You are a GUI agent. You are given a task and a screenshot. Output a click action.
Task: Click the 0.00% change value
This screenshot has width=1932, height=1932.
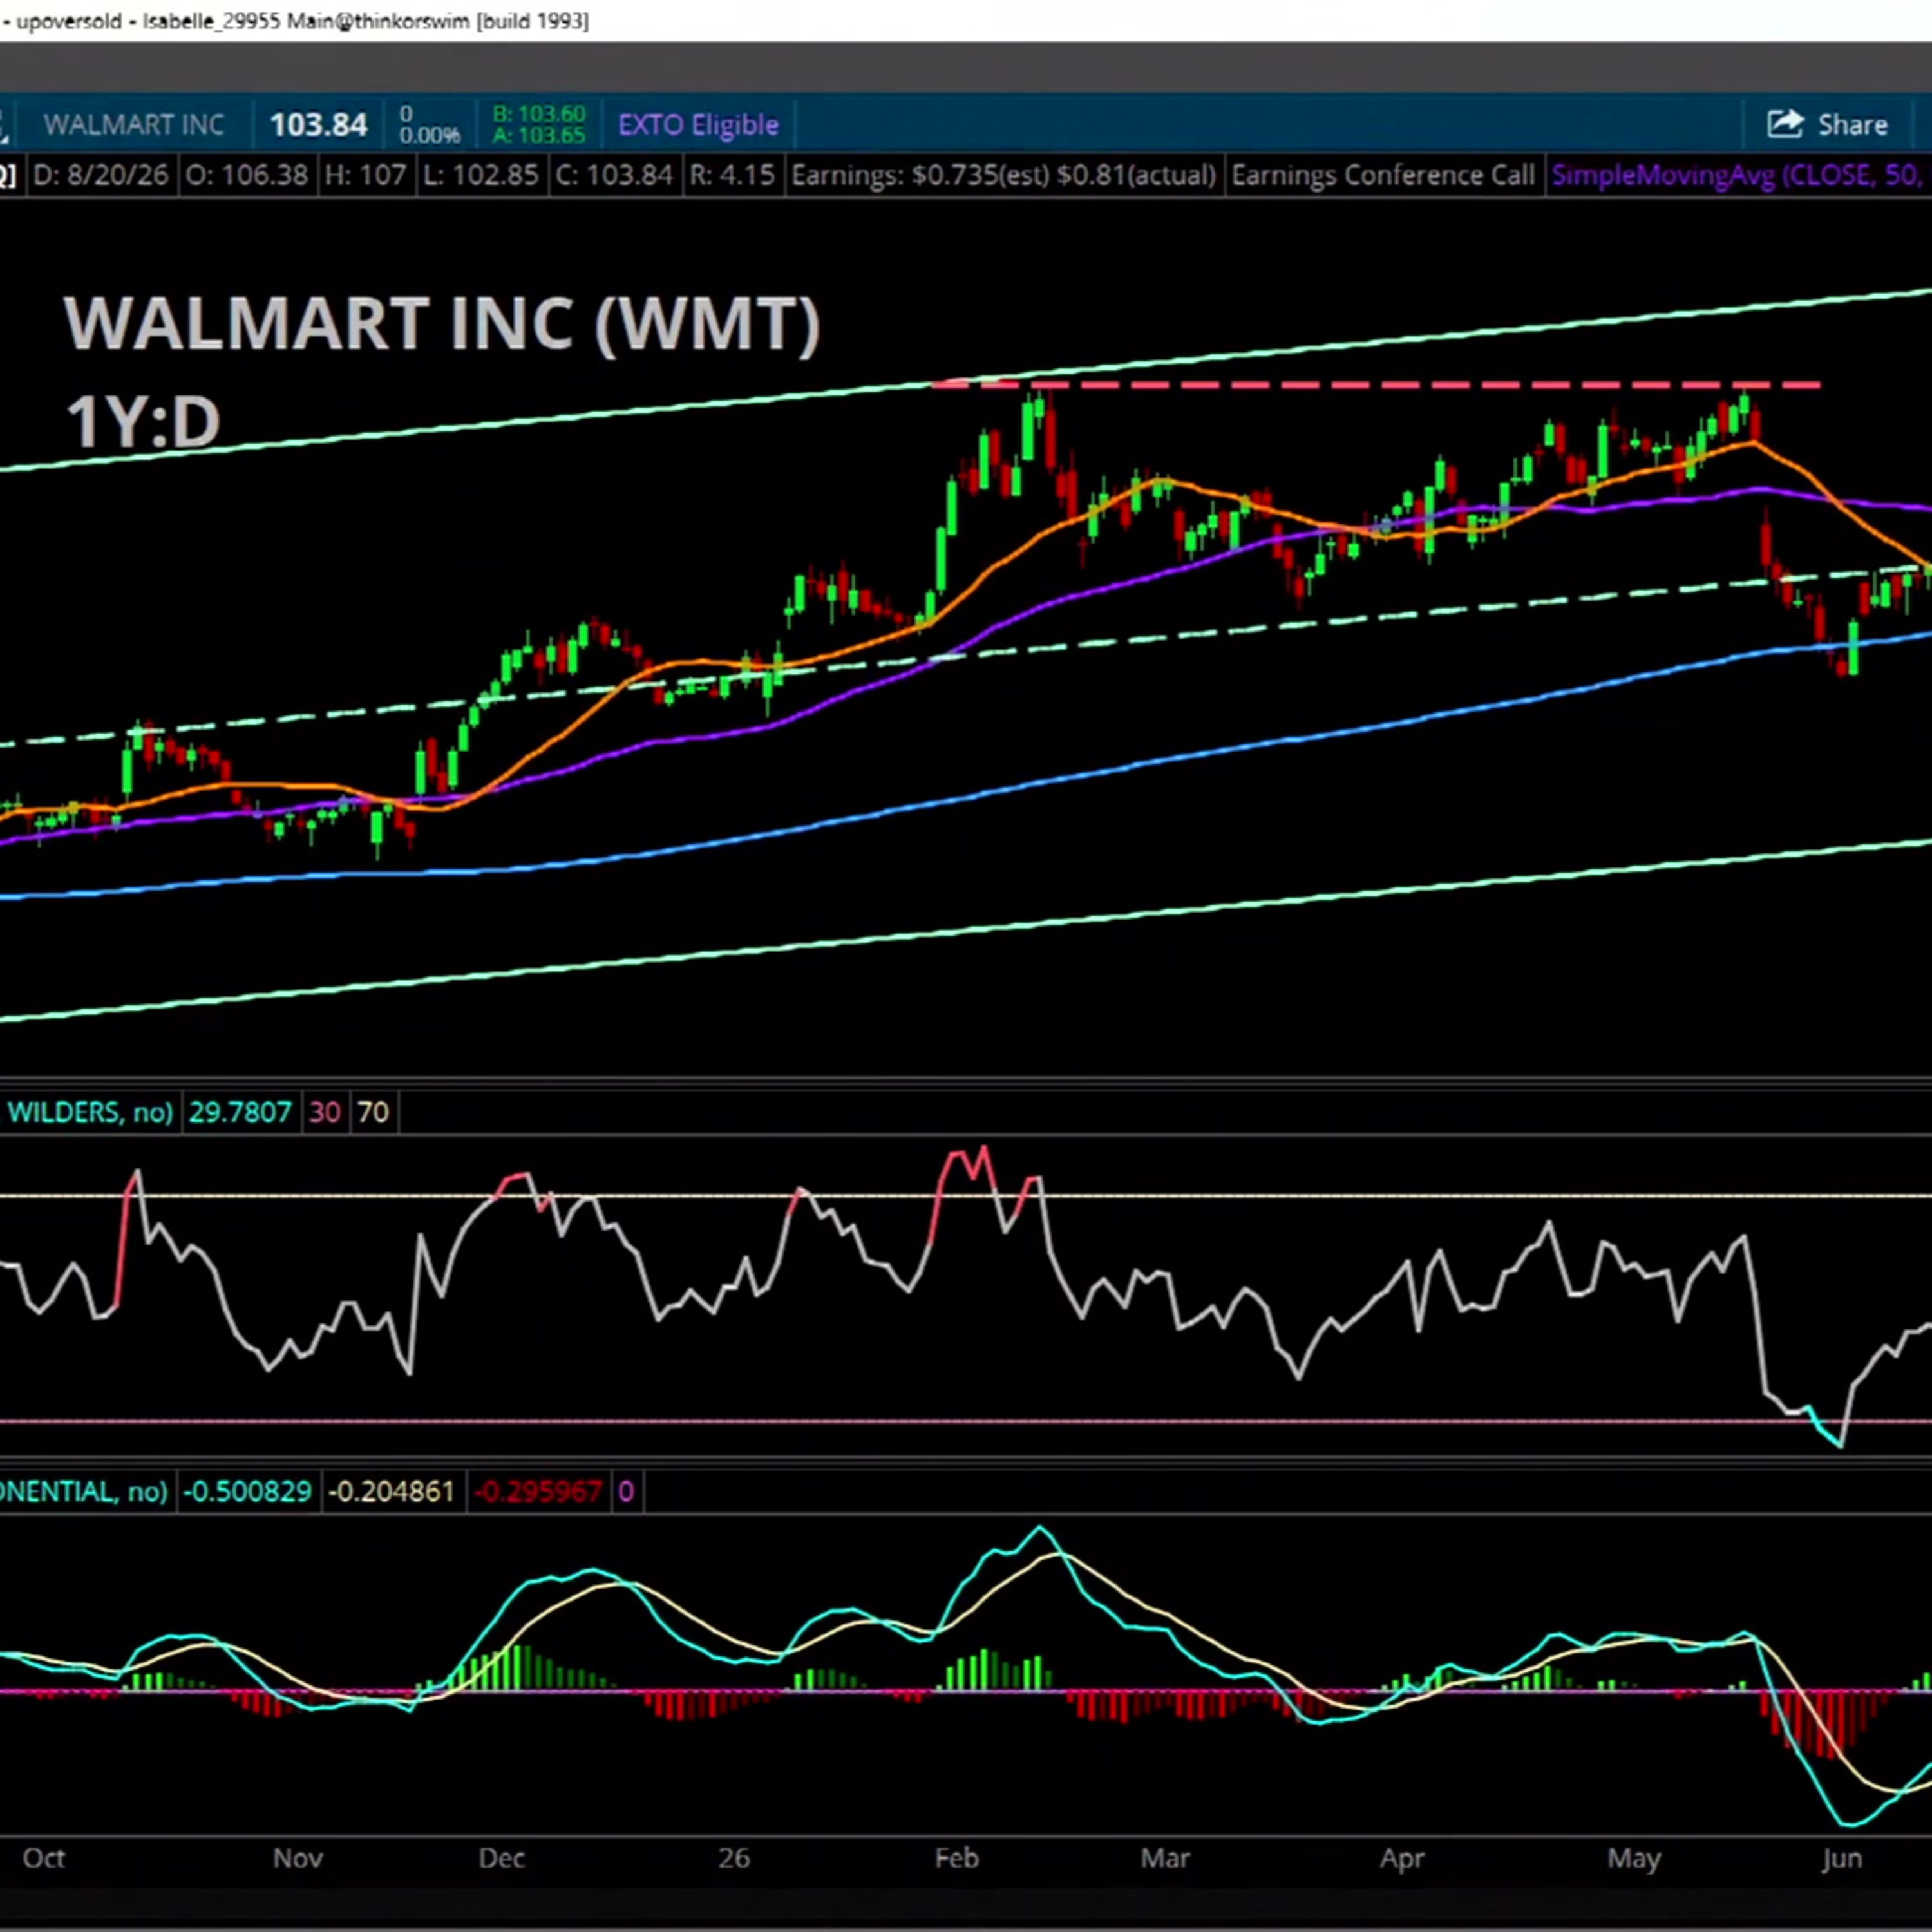click(x=429, y=135)
